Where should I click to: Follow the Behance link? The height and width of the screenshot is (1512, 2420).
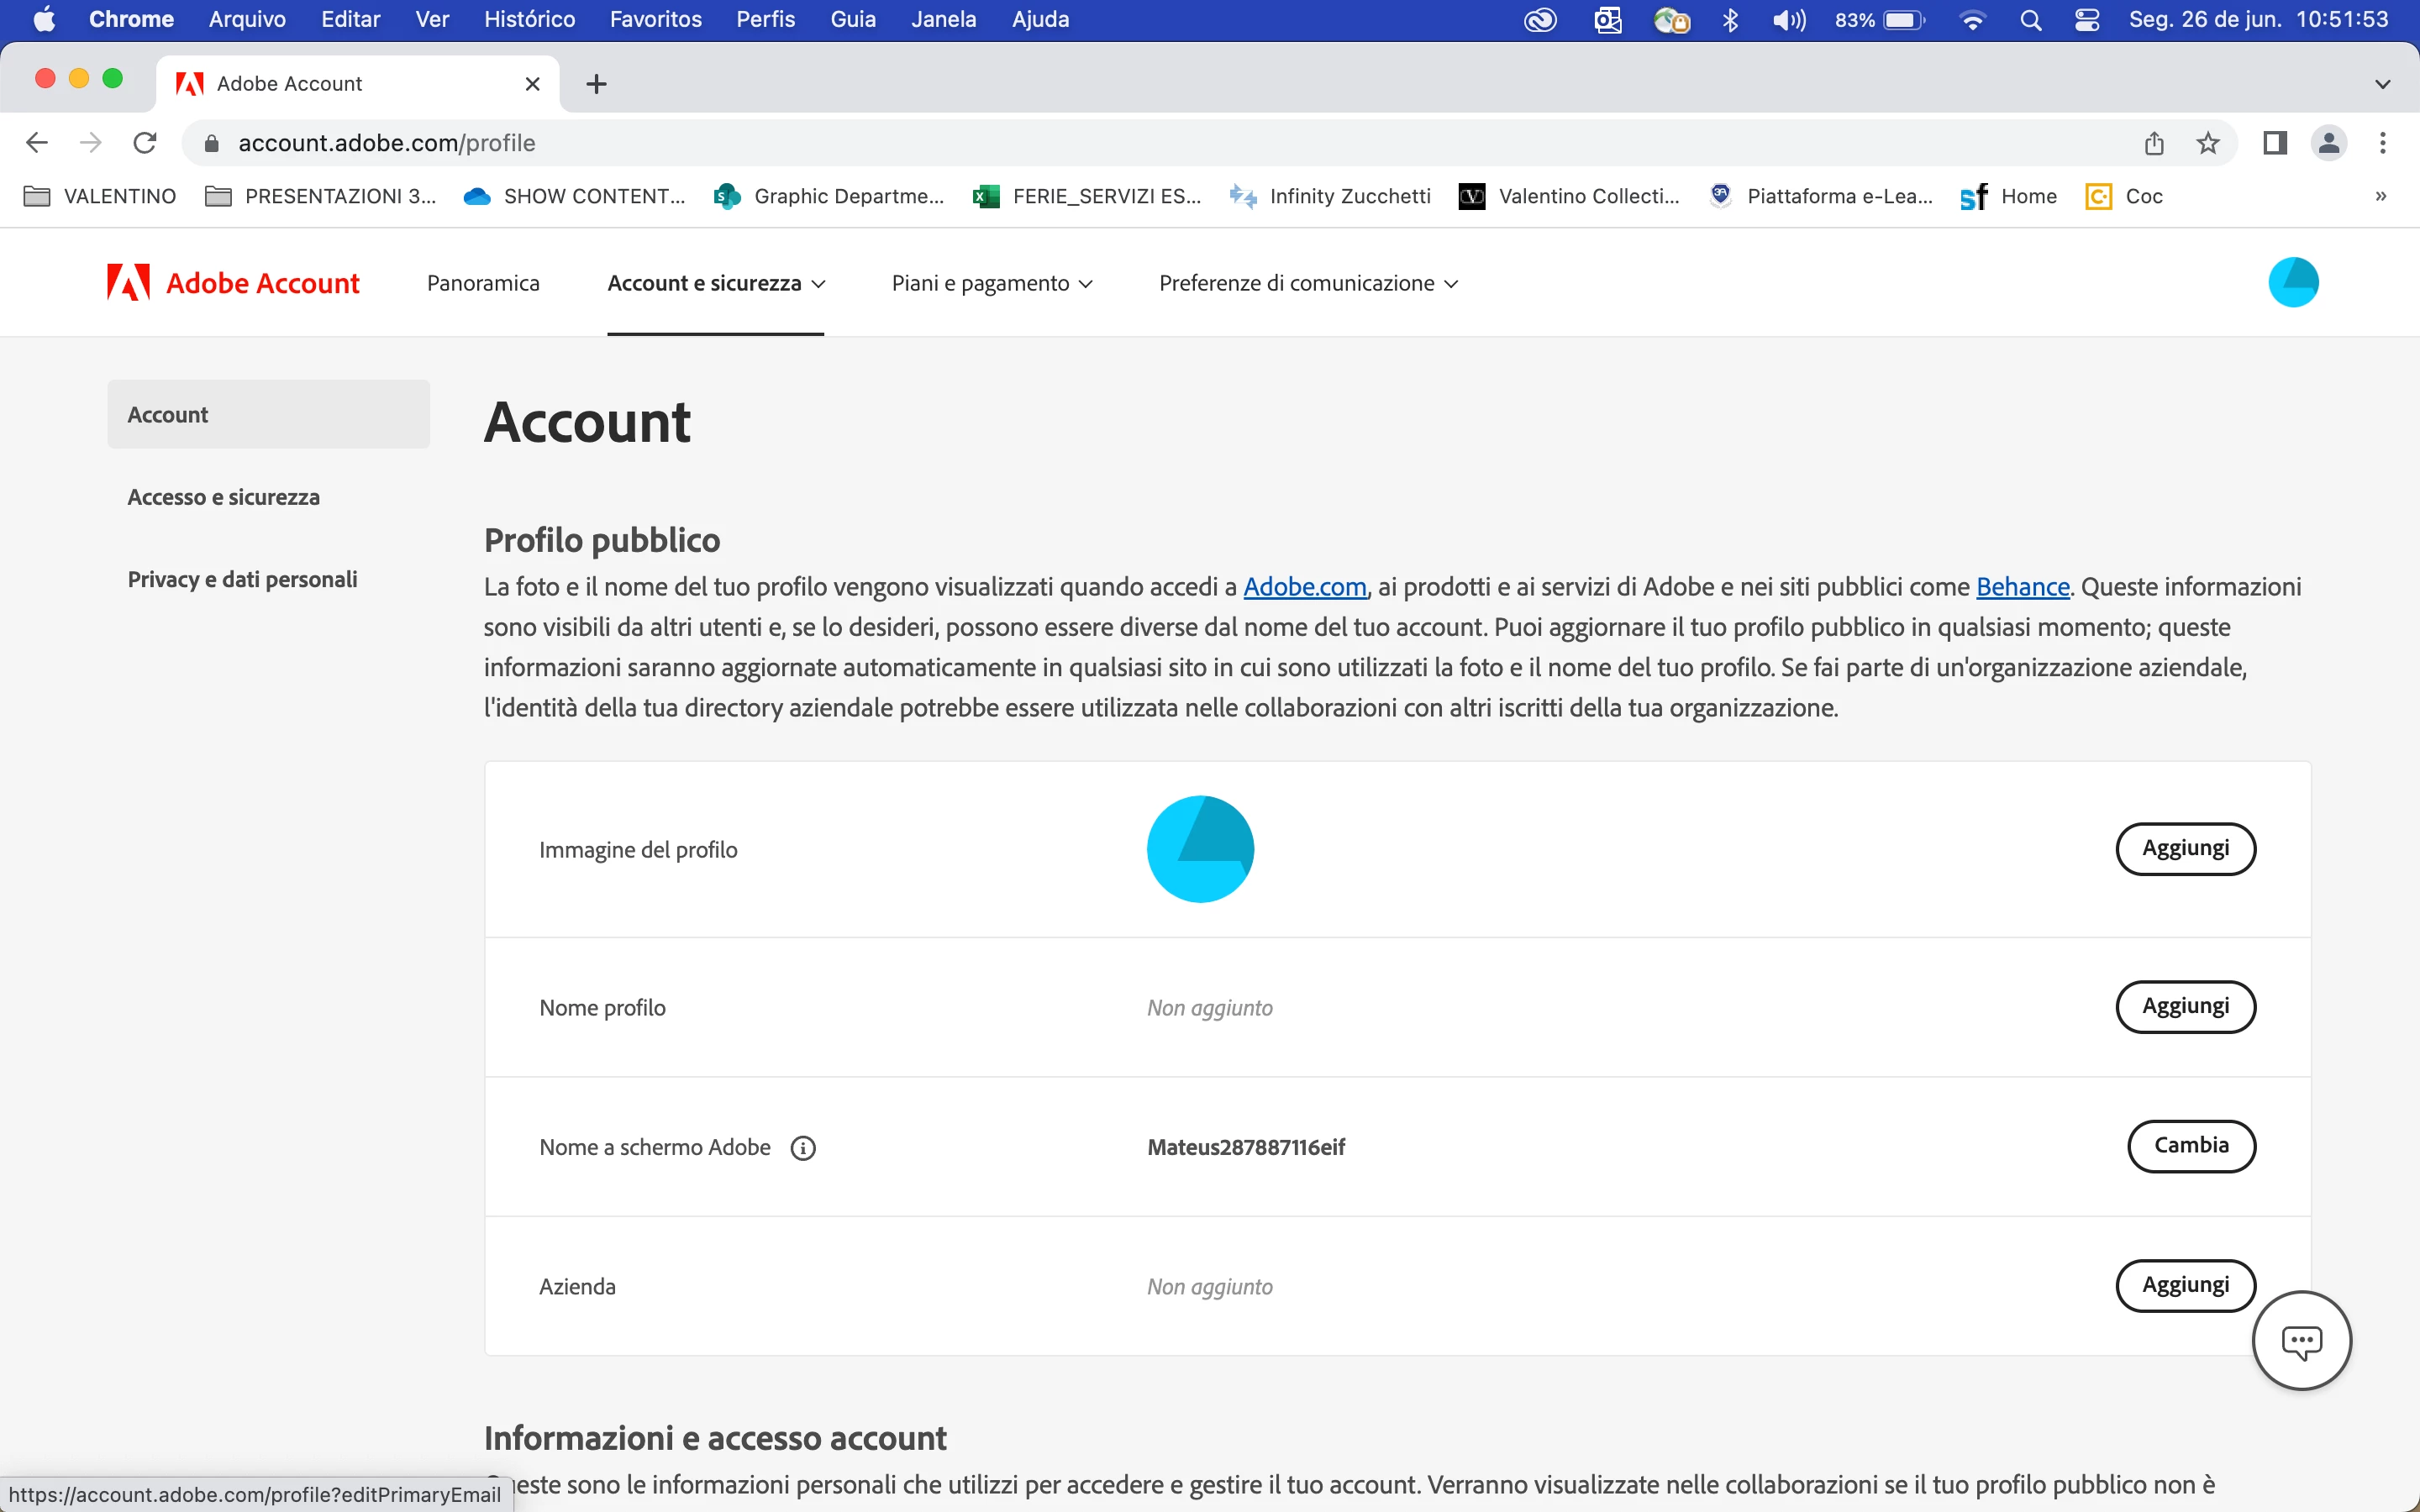[2022, 587]
